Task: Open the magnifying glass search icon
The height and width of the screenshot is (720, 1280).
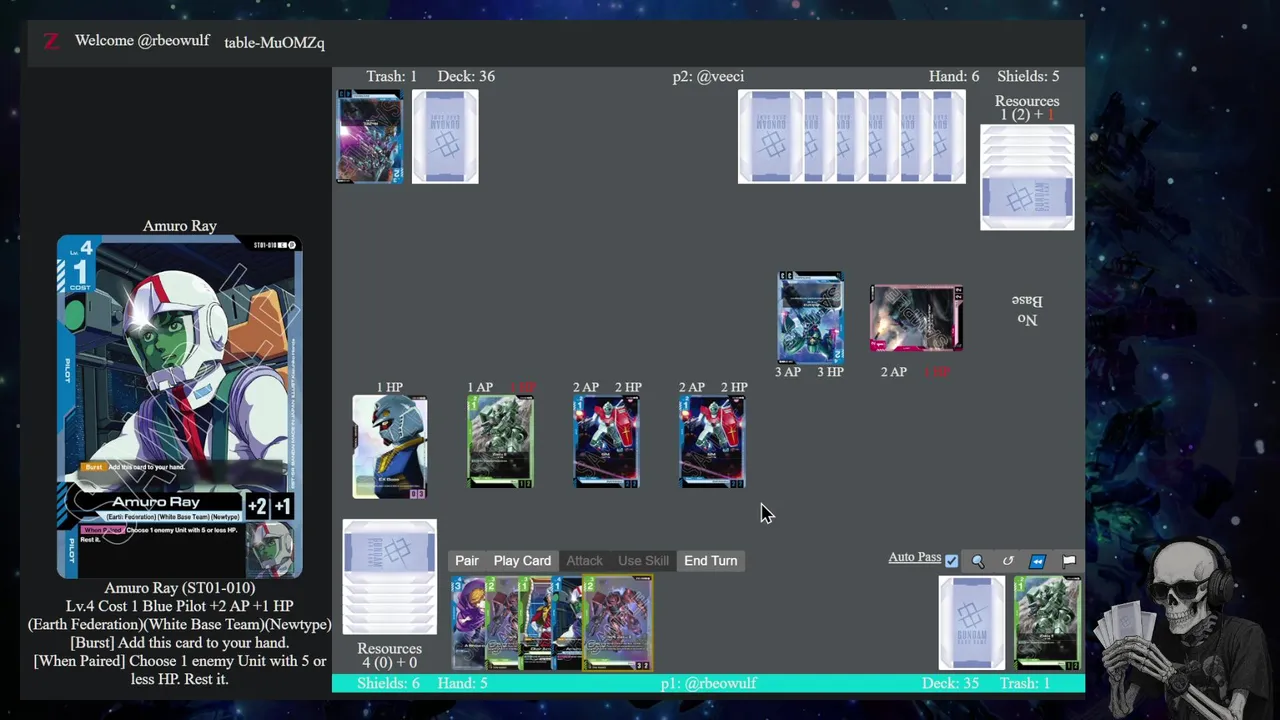Action: pos(978,561)
